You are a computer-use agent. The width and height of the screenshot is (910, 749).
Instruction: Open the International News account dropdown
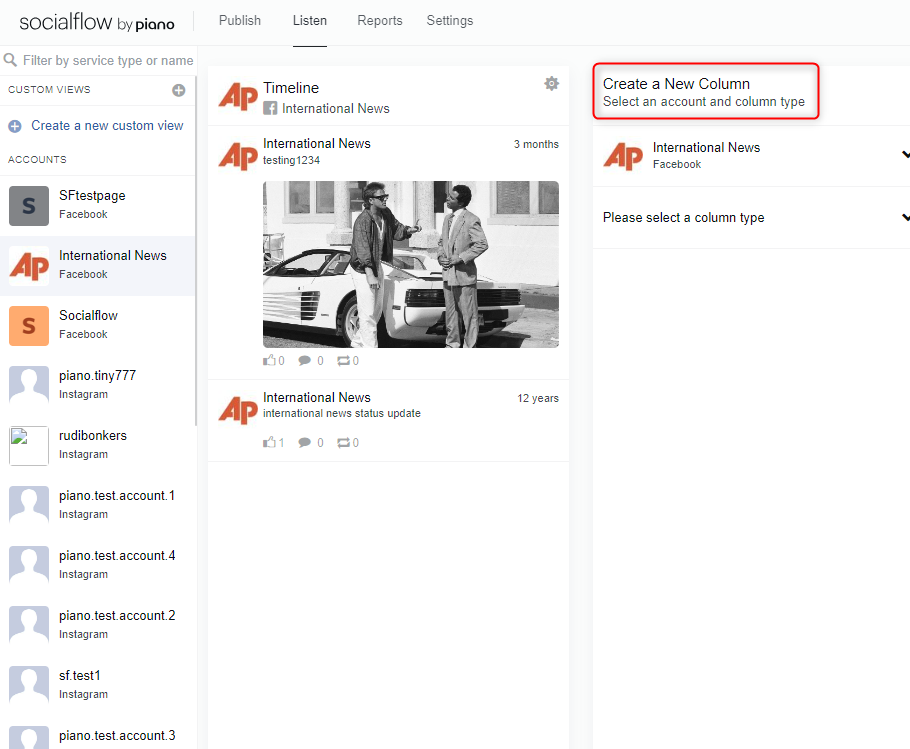[752, 155]
